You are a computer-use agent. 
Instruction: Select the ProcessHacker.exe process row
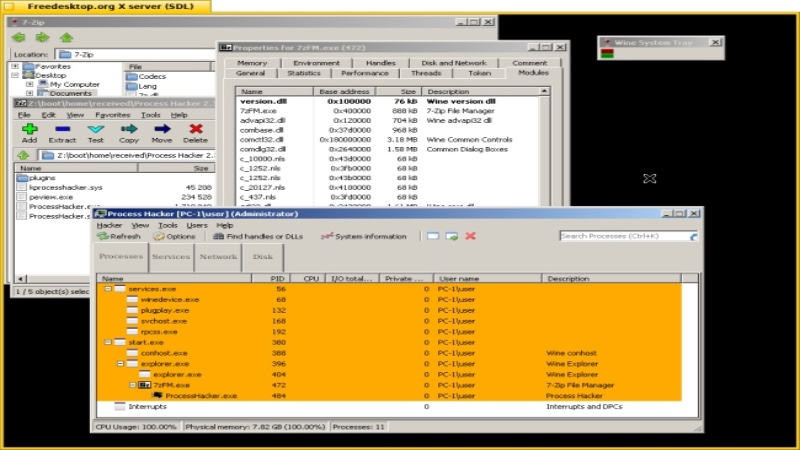click(x=200, y=396)
